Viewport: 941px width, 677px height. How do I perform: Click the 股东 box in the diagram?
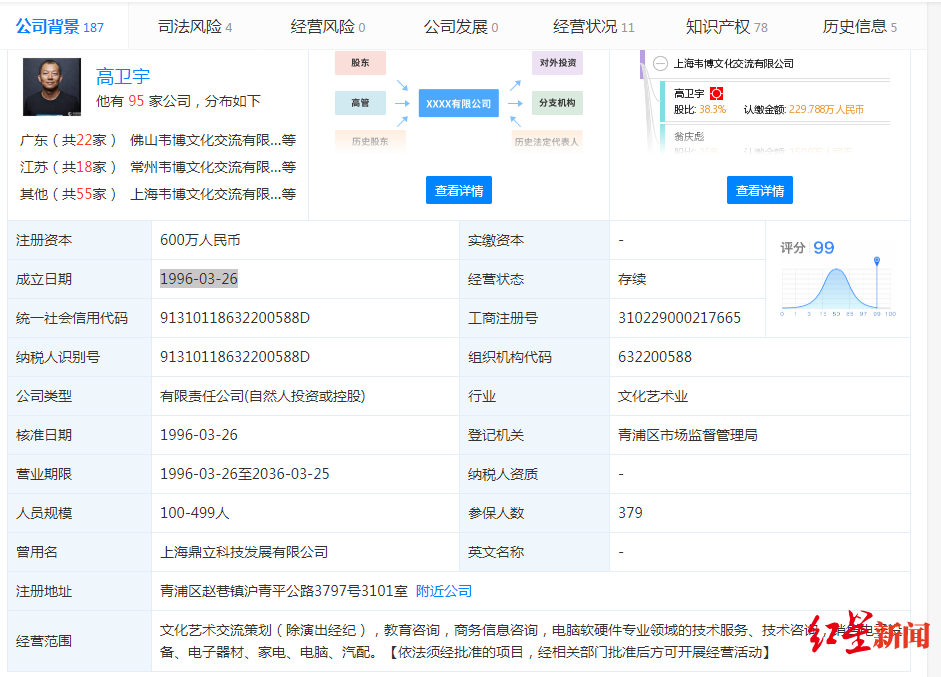point(360,63)
